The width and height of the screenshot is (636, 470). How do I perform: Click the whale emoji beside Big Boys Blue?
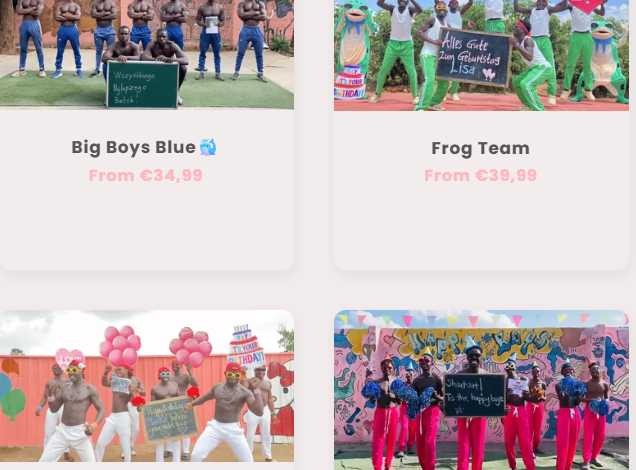(x=208, y=147)
